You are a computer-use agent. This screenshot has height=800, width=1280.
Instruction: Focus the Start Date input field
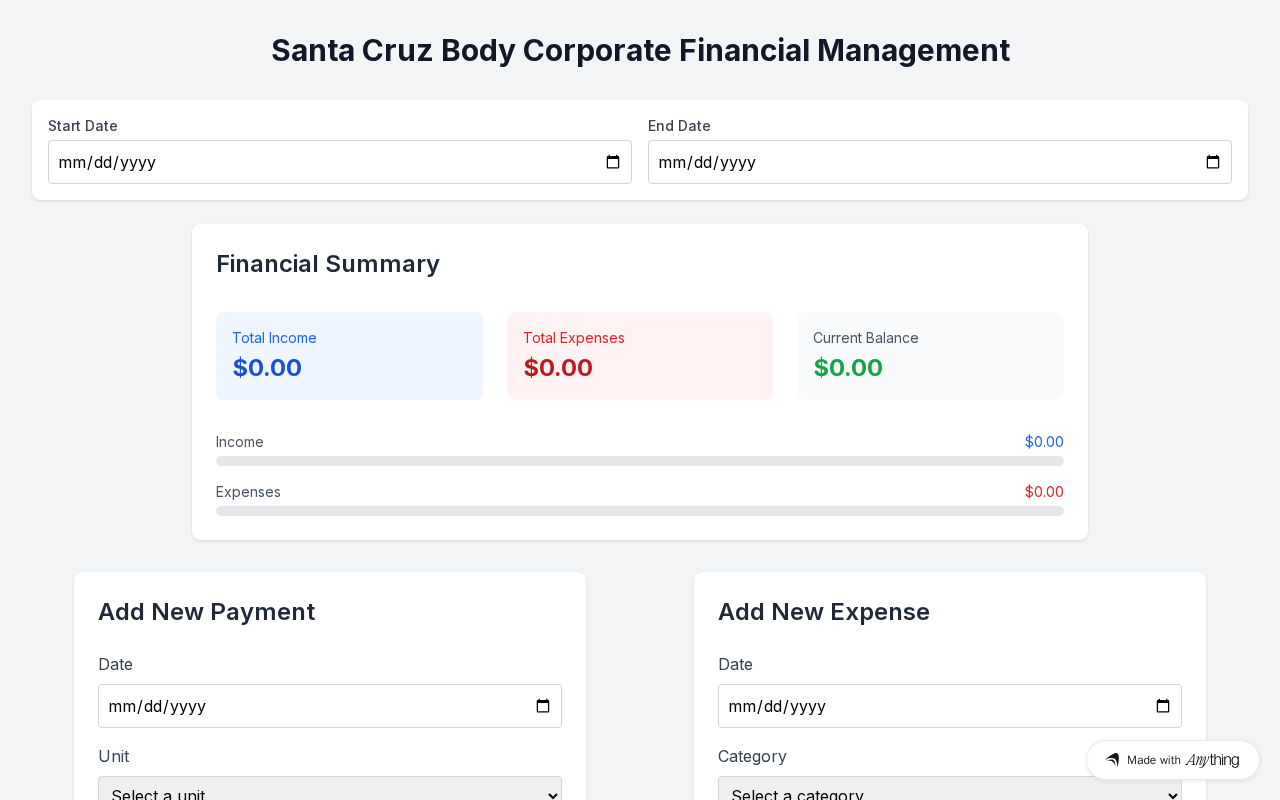[x=320, y=162]
